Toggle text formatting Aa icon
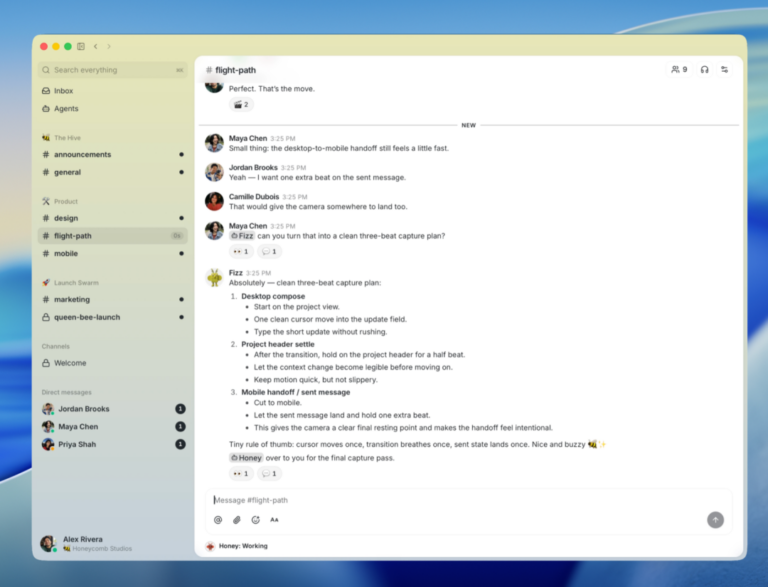The image size is (768, 587). coord(274,520)
